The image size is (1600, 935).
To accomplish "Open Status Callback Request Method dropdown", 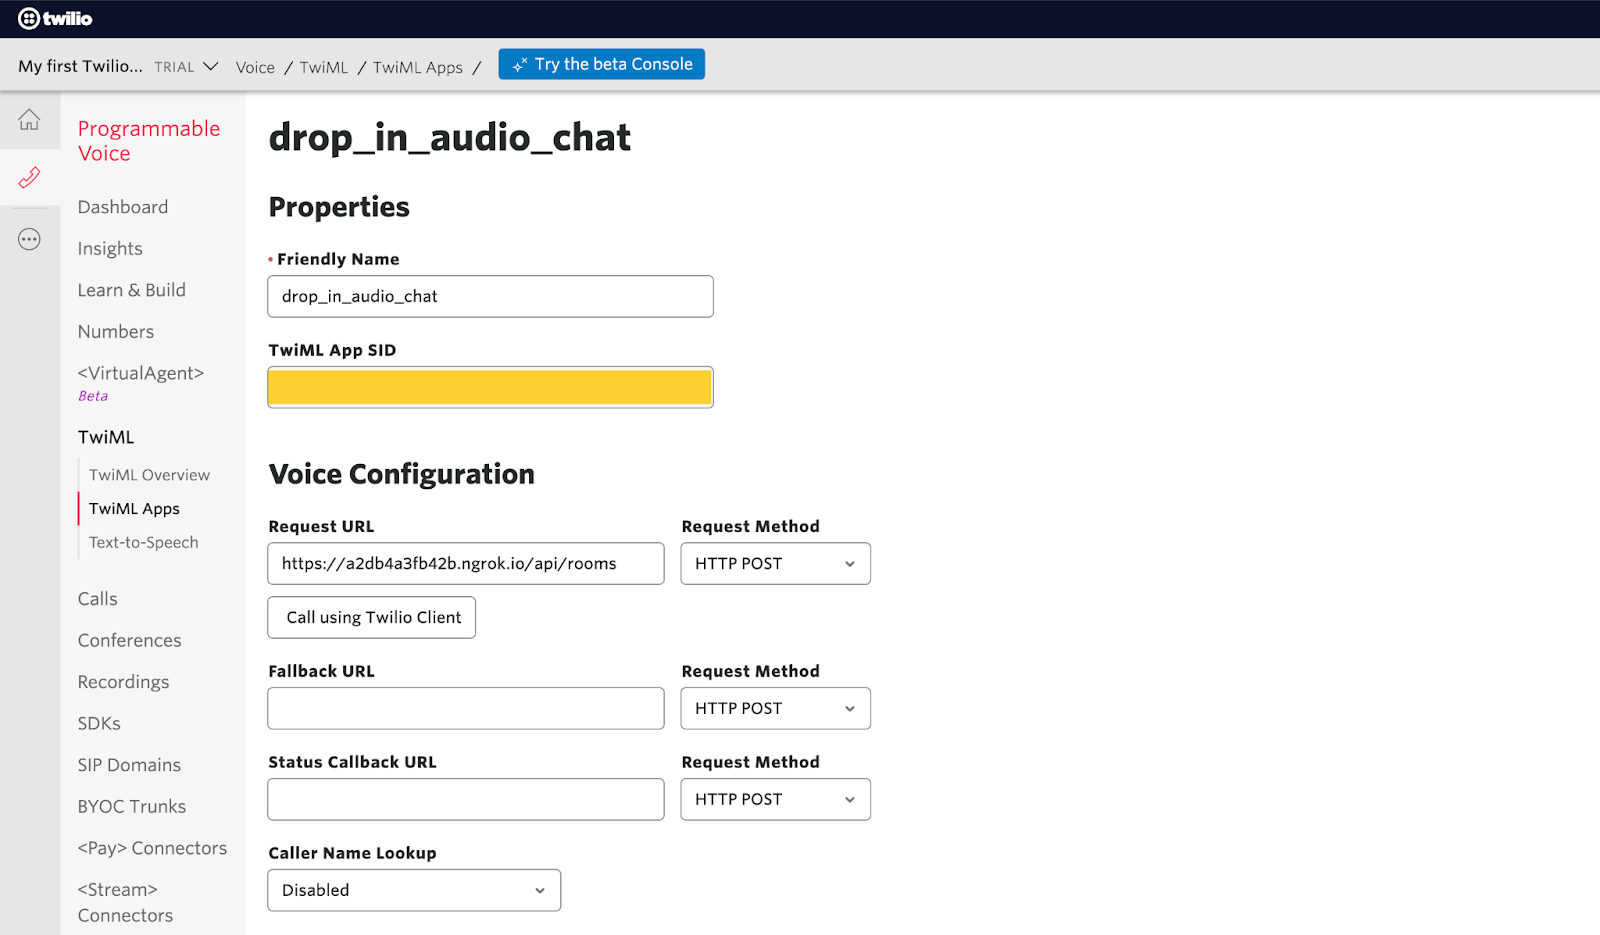I will pyautogui.click(x=776, y=800).
